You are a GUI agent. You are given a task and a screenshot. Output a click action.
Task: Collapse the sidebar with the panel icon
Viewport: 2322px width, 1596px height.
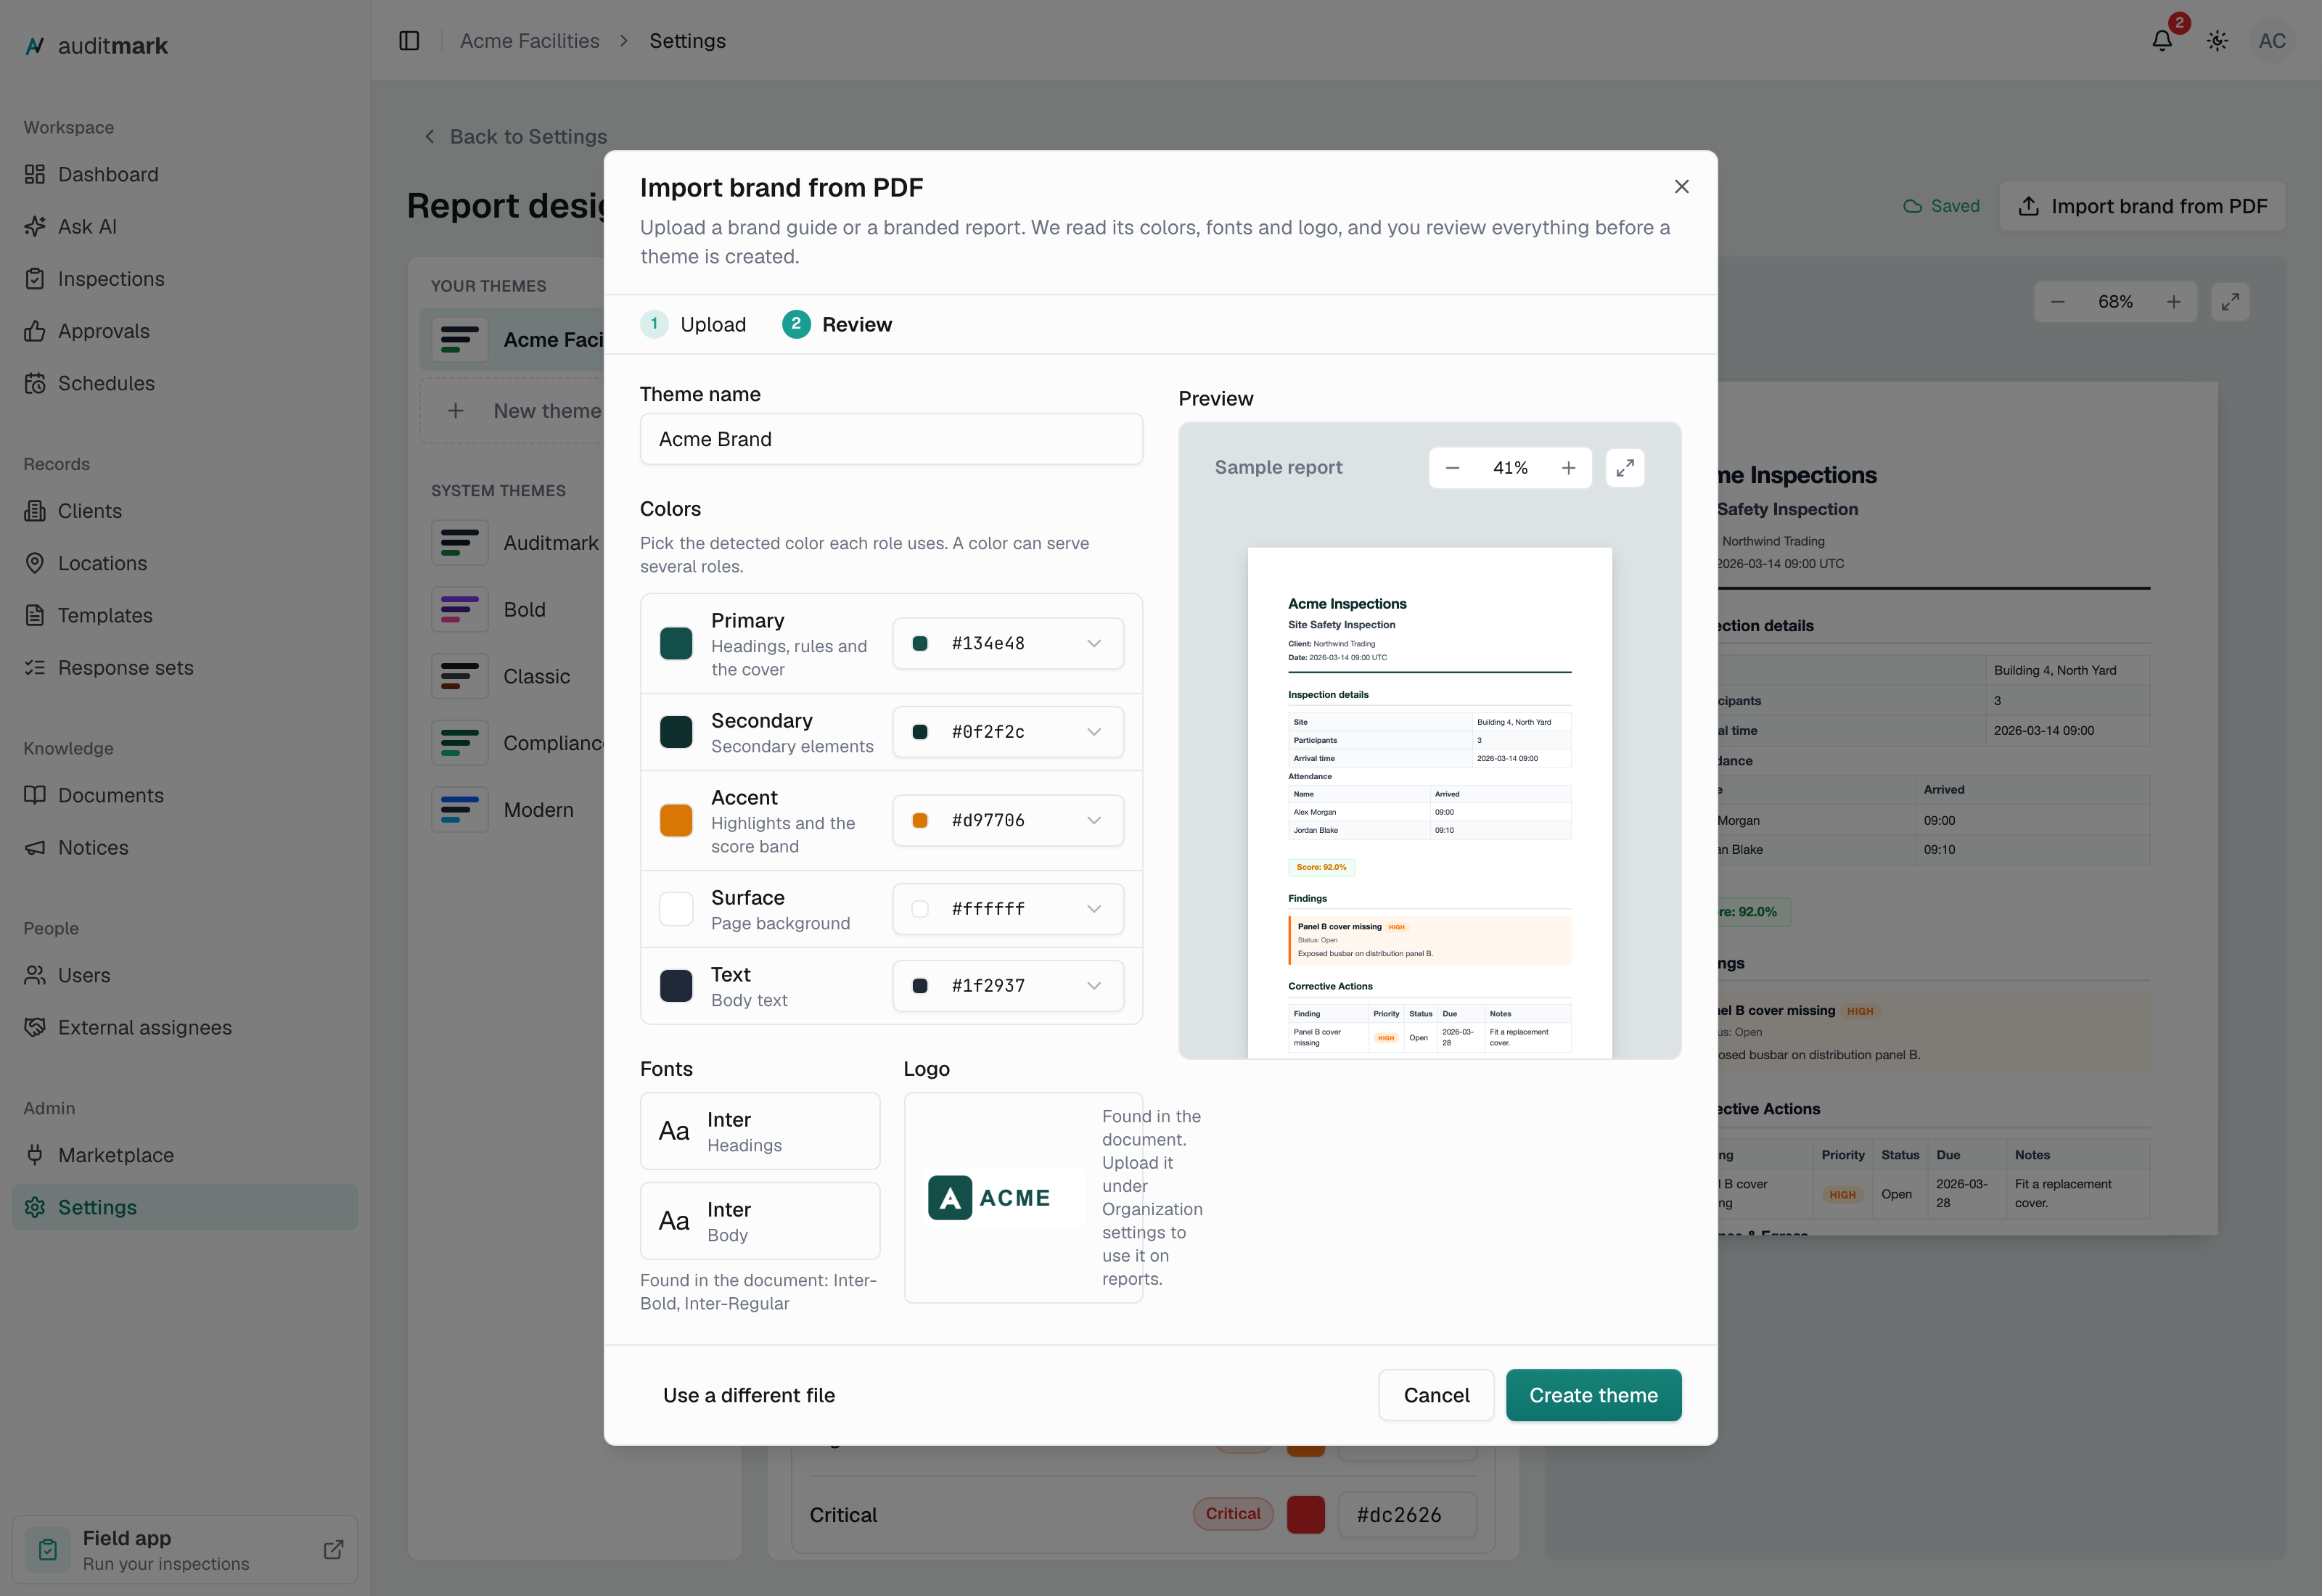(409, 41)
